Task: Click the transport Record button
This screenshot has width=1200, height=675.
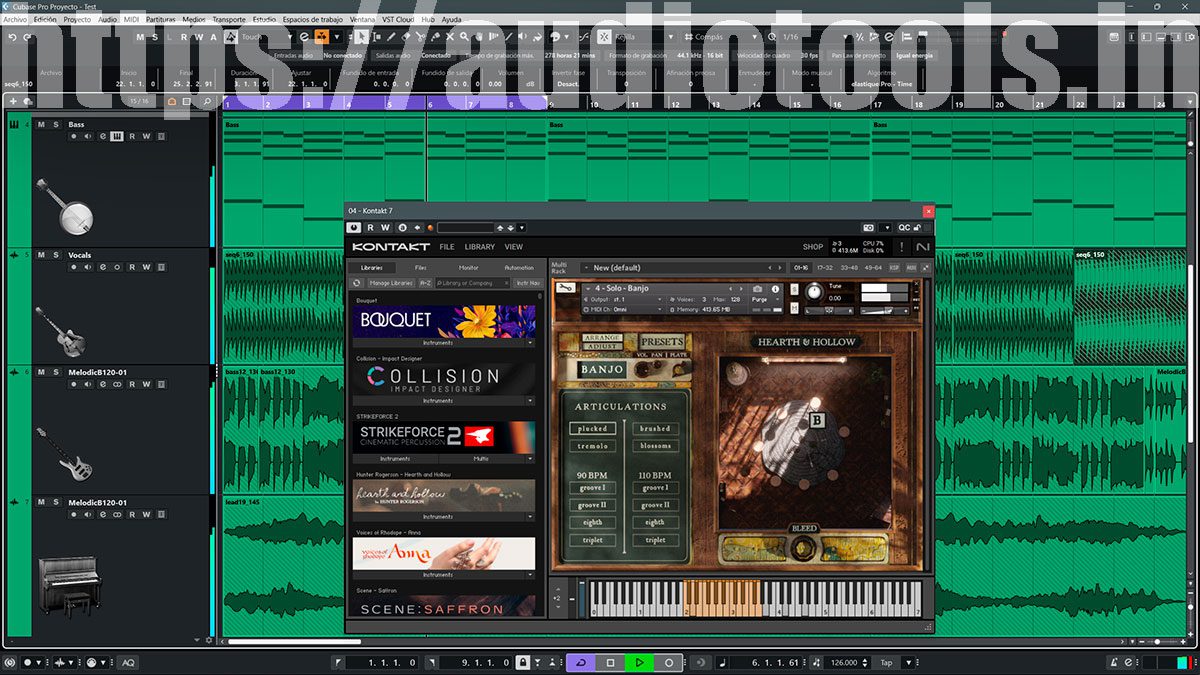Action: coord(668,662)
